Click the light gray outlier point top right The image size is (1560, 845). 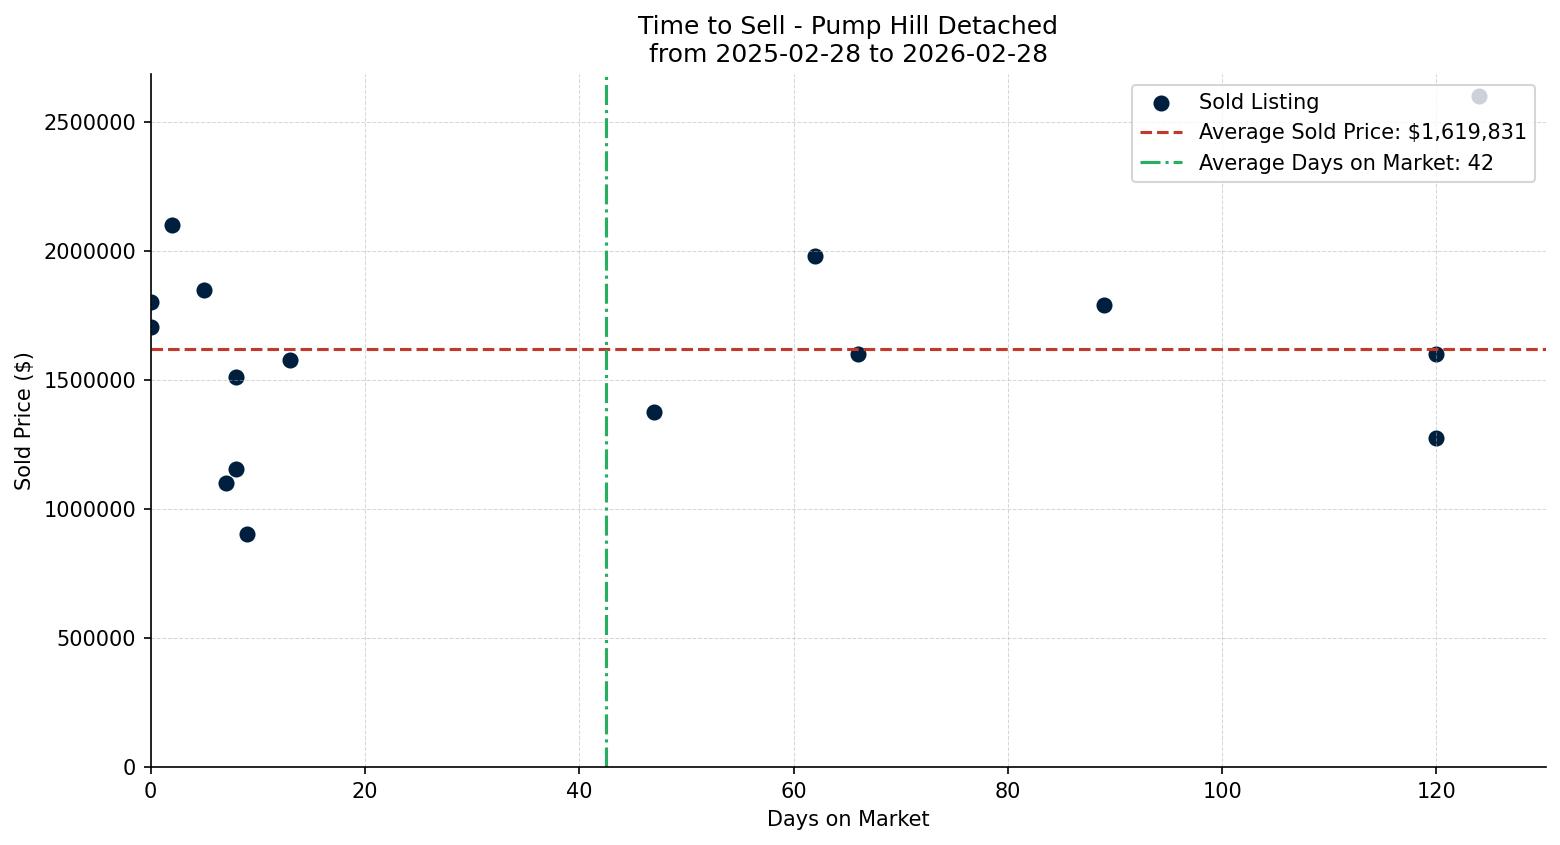[x=1478, y=96]
